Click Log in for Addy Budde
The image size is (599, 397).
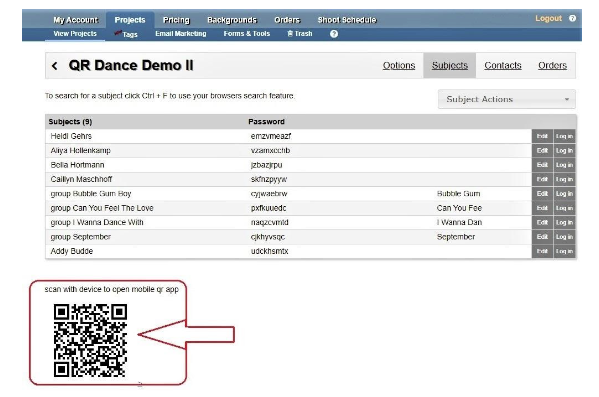pyautogui.click(x=564, y=251)
